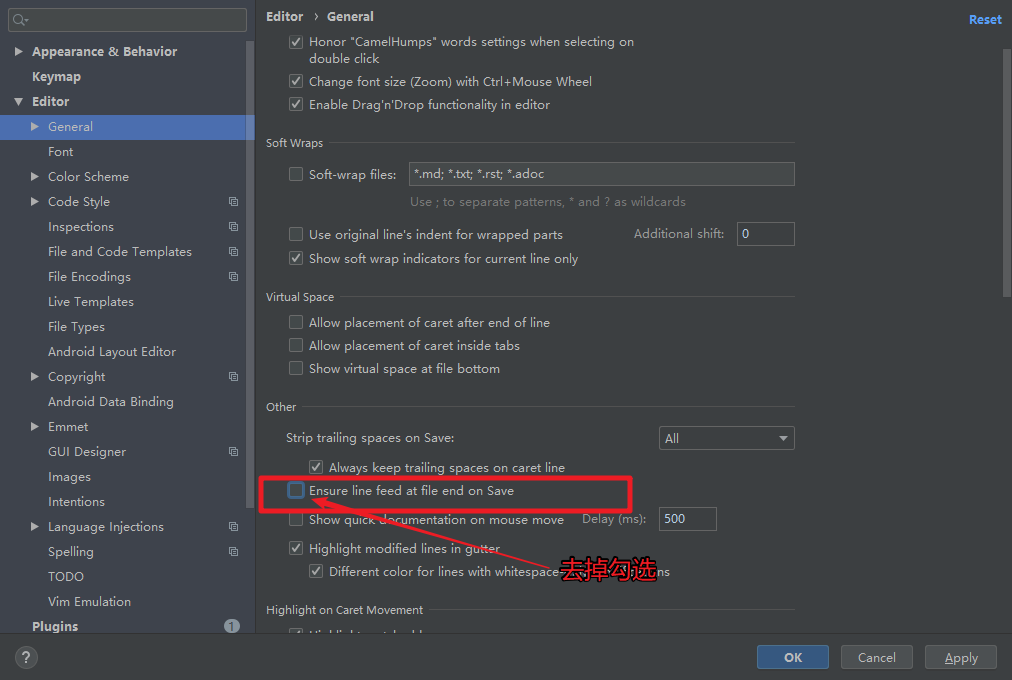Toggle Ensure line feed at file end on Save

(296, 490)
